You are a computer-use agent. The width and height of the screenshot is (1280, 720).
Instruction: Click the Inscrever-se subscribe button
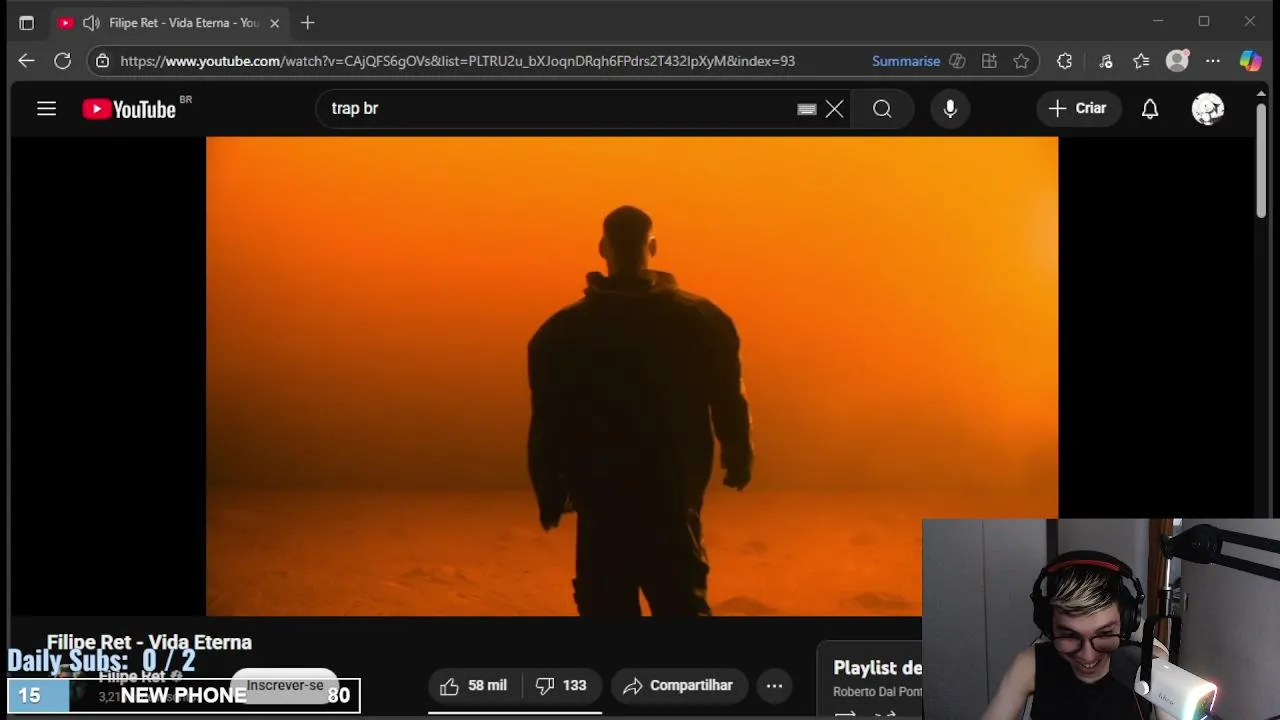tap(285, 685)
